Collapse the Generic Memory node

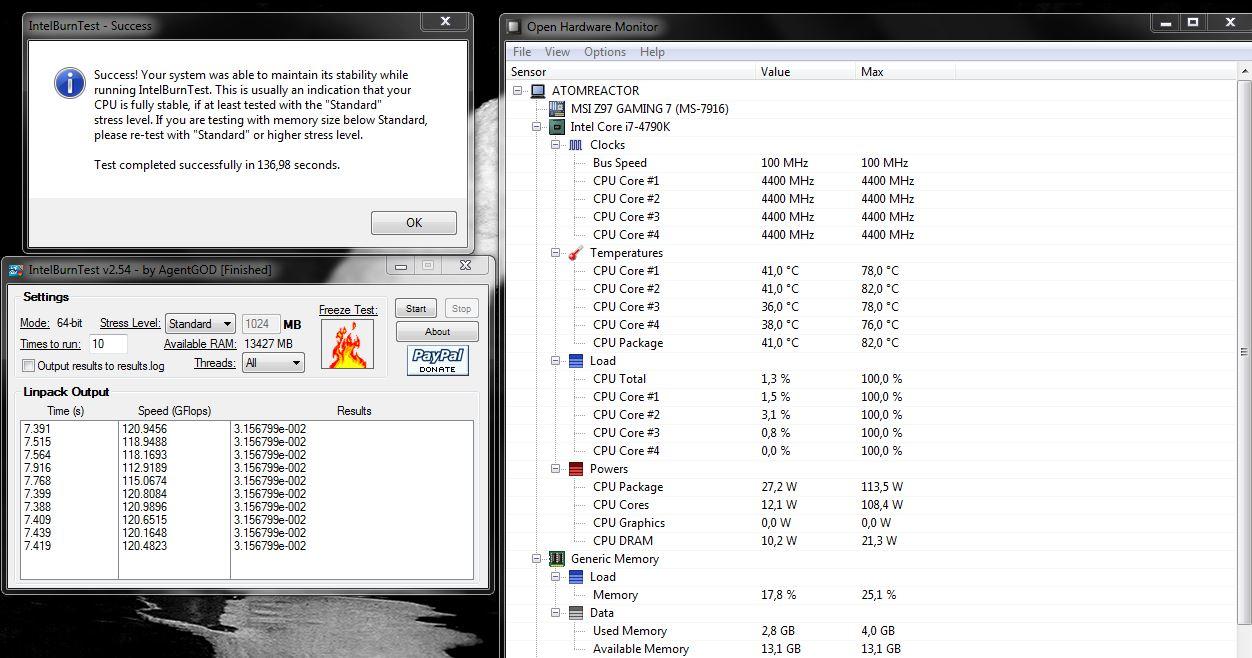537,559
